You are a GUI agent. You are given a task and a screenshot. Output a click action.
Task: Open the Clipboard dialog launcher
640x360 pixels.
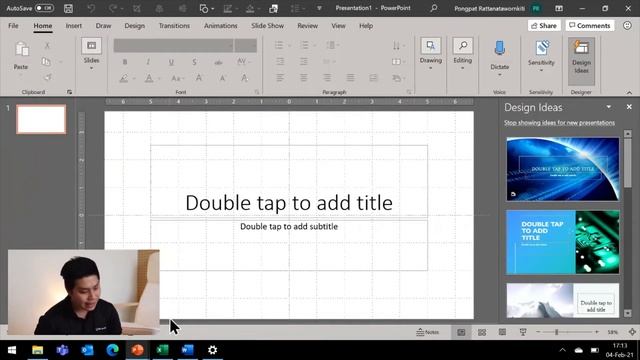69,92
